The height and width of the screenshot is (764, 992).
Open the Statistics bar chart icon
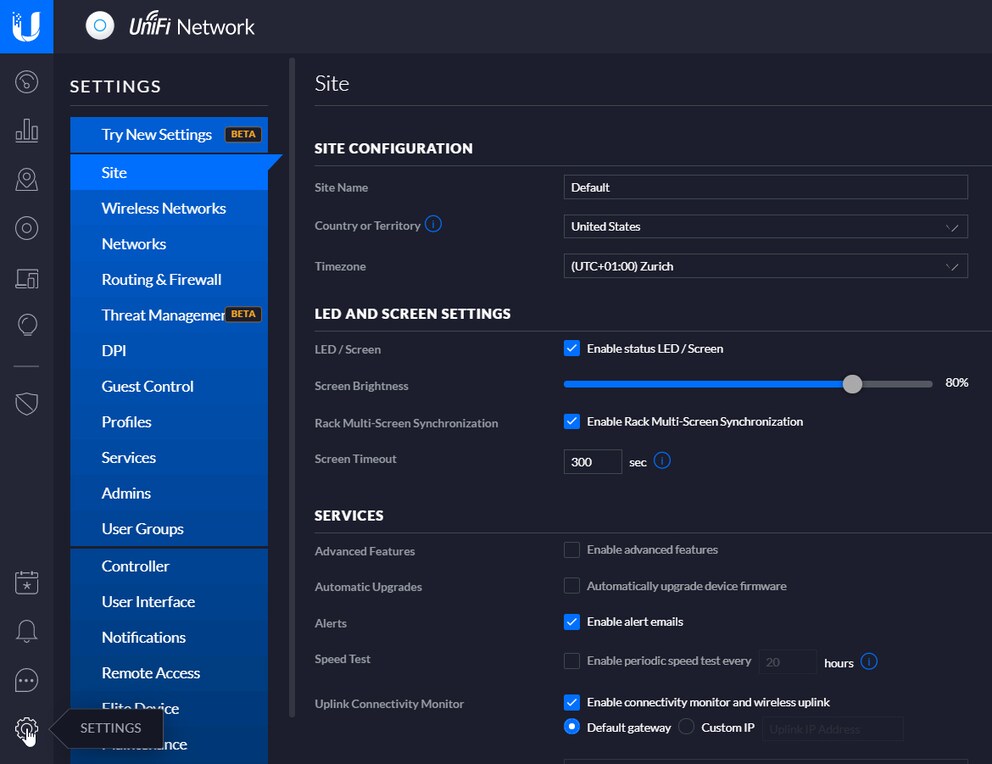coord(27,130)
